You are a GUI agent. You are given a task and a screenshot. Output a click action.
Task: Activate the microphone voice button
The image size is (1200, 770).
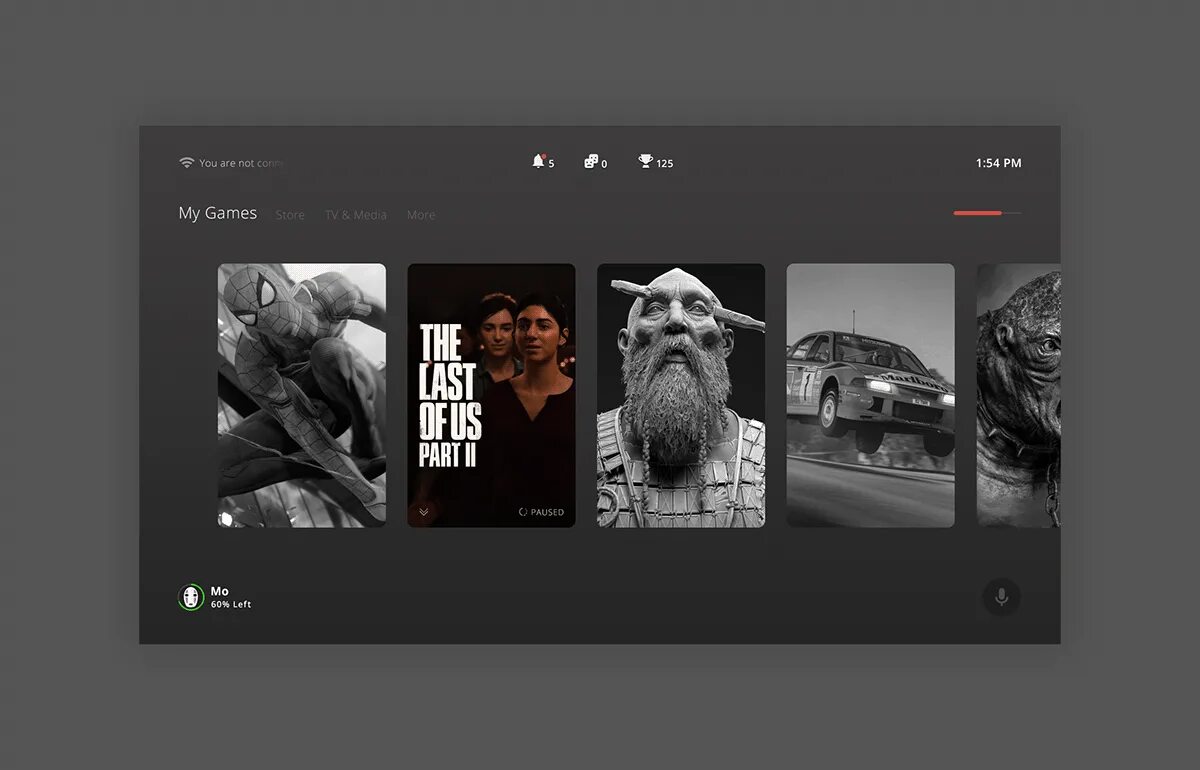(x=1001, y=597)
